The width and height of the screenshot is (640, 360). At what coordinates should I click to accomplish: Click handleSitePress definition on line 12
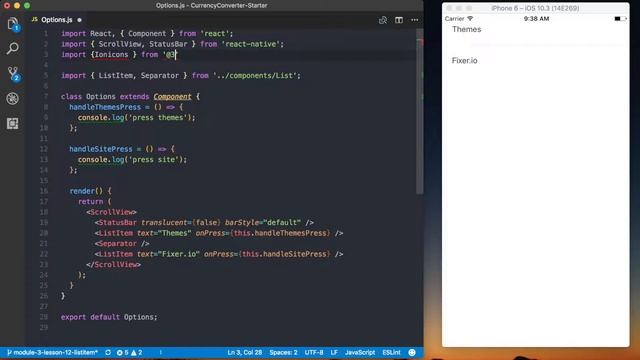coord(101,149)
